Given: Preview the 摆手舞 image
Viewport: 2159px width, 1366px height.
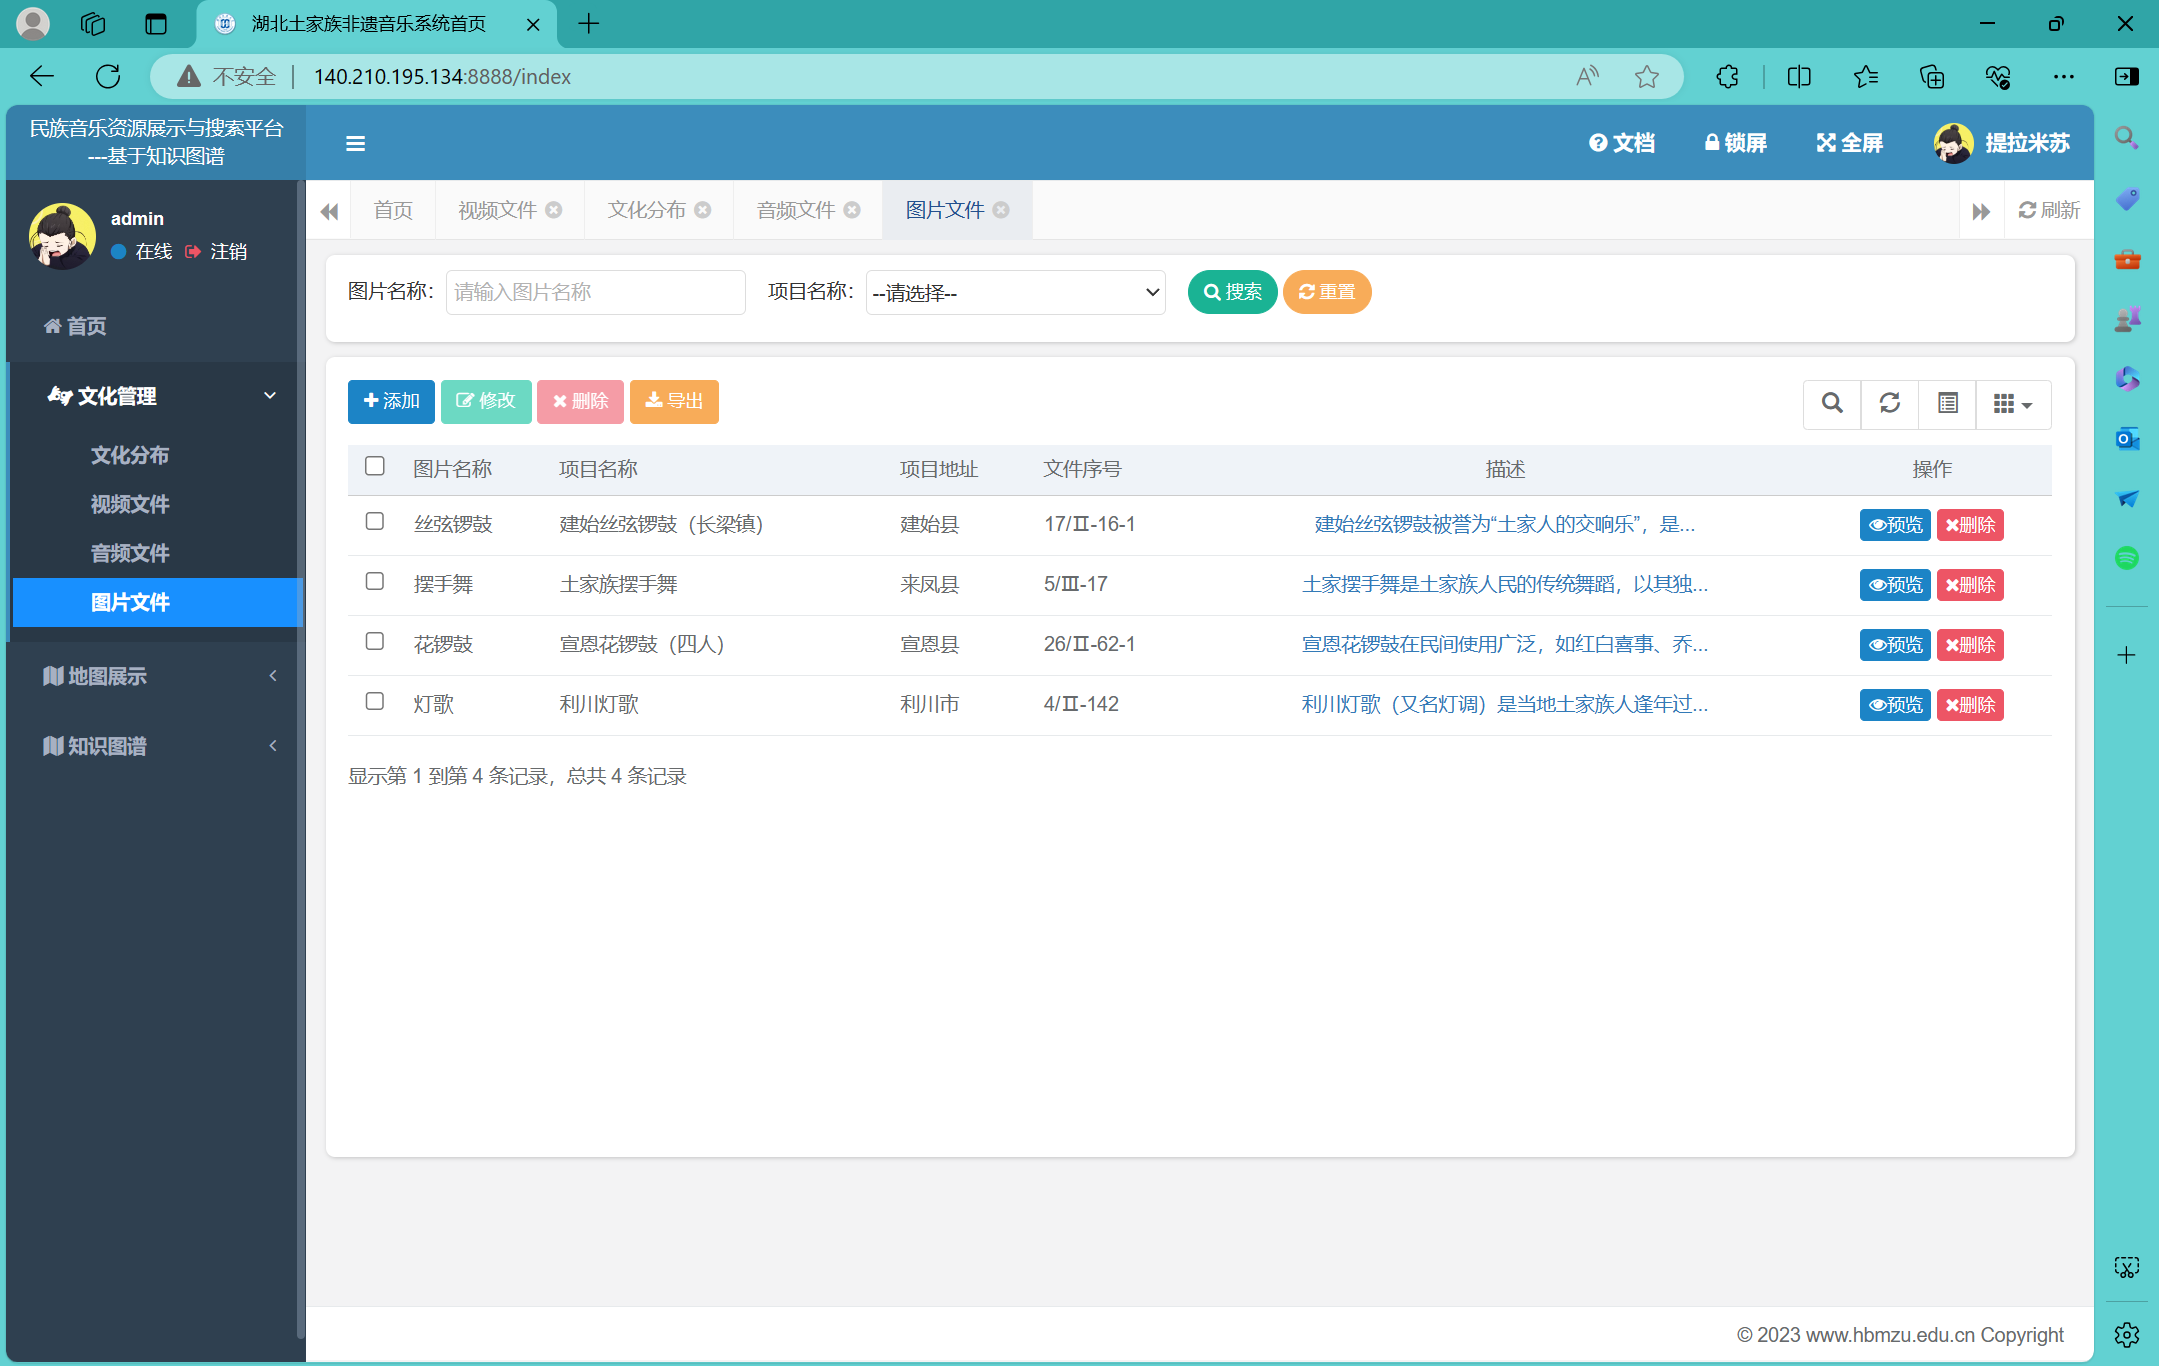Looking at the screenshot, I should 1895,585.
